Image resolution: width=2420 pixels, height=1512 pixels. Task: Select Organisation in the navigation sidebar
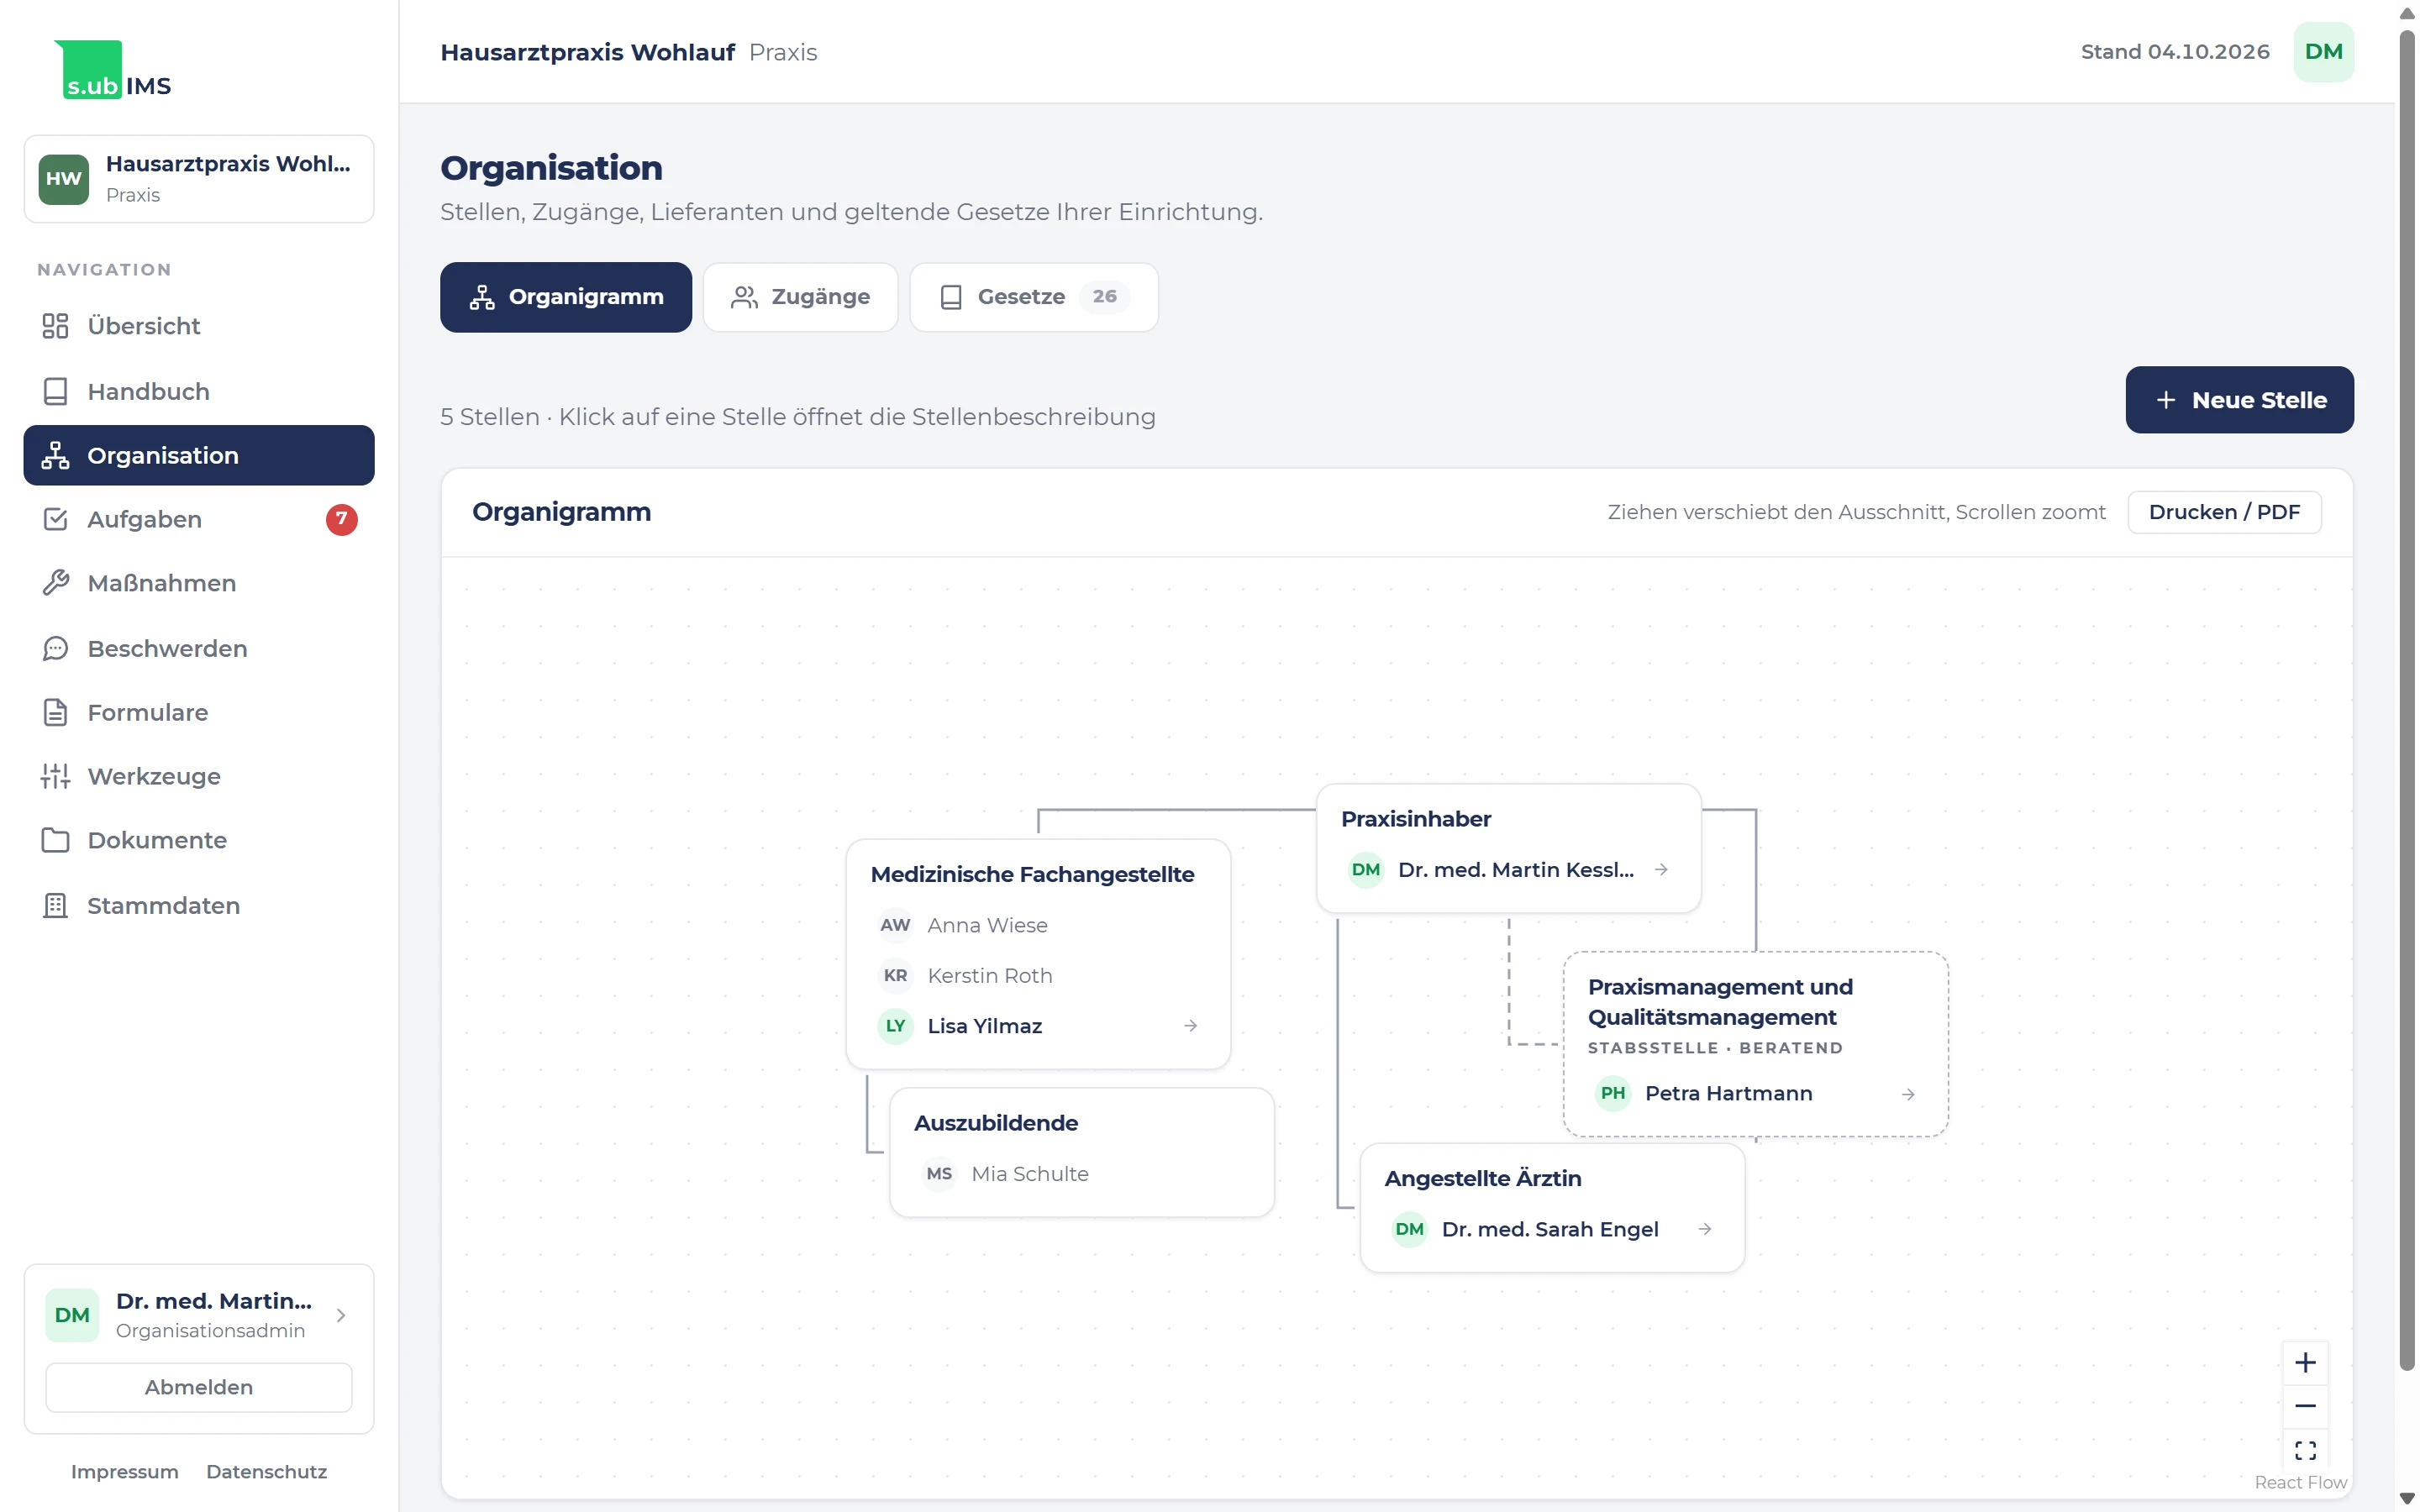[199, 455]
